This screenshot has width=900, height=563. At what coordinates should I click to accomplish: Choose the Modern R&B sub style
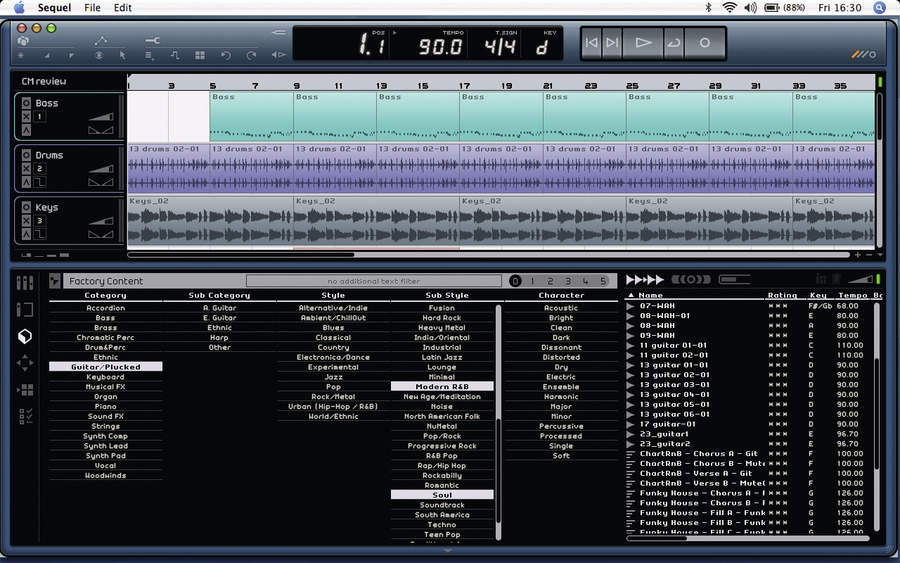(x=442, y=387)
